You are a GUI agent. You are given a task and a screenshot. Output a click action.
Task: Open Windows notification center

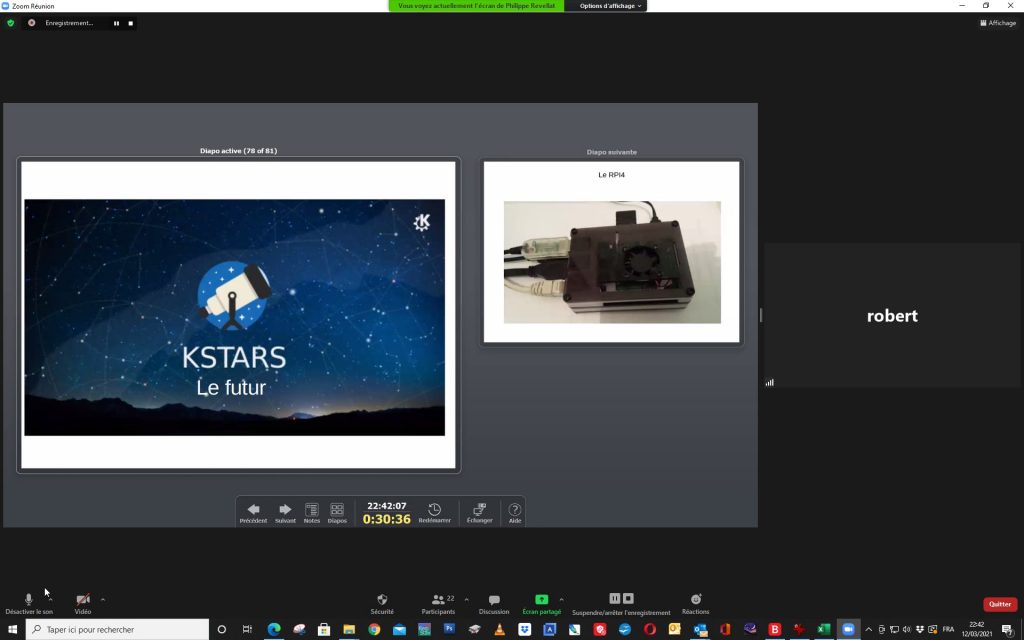point(1008,630)
